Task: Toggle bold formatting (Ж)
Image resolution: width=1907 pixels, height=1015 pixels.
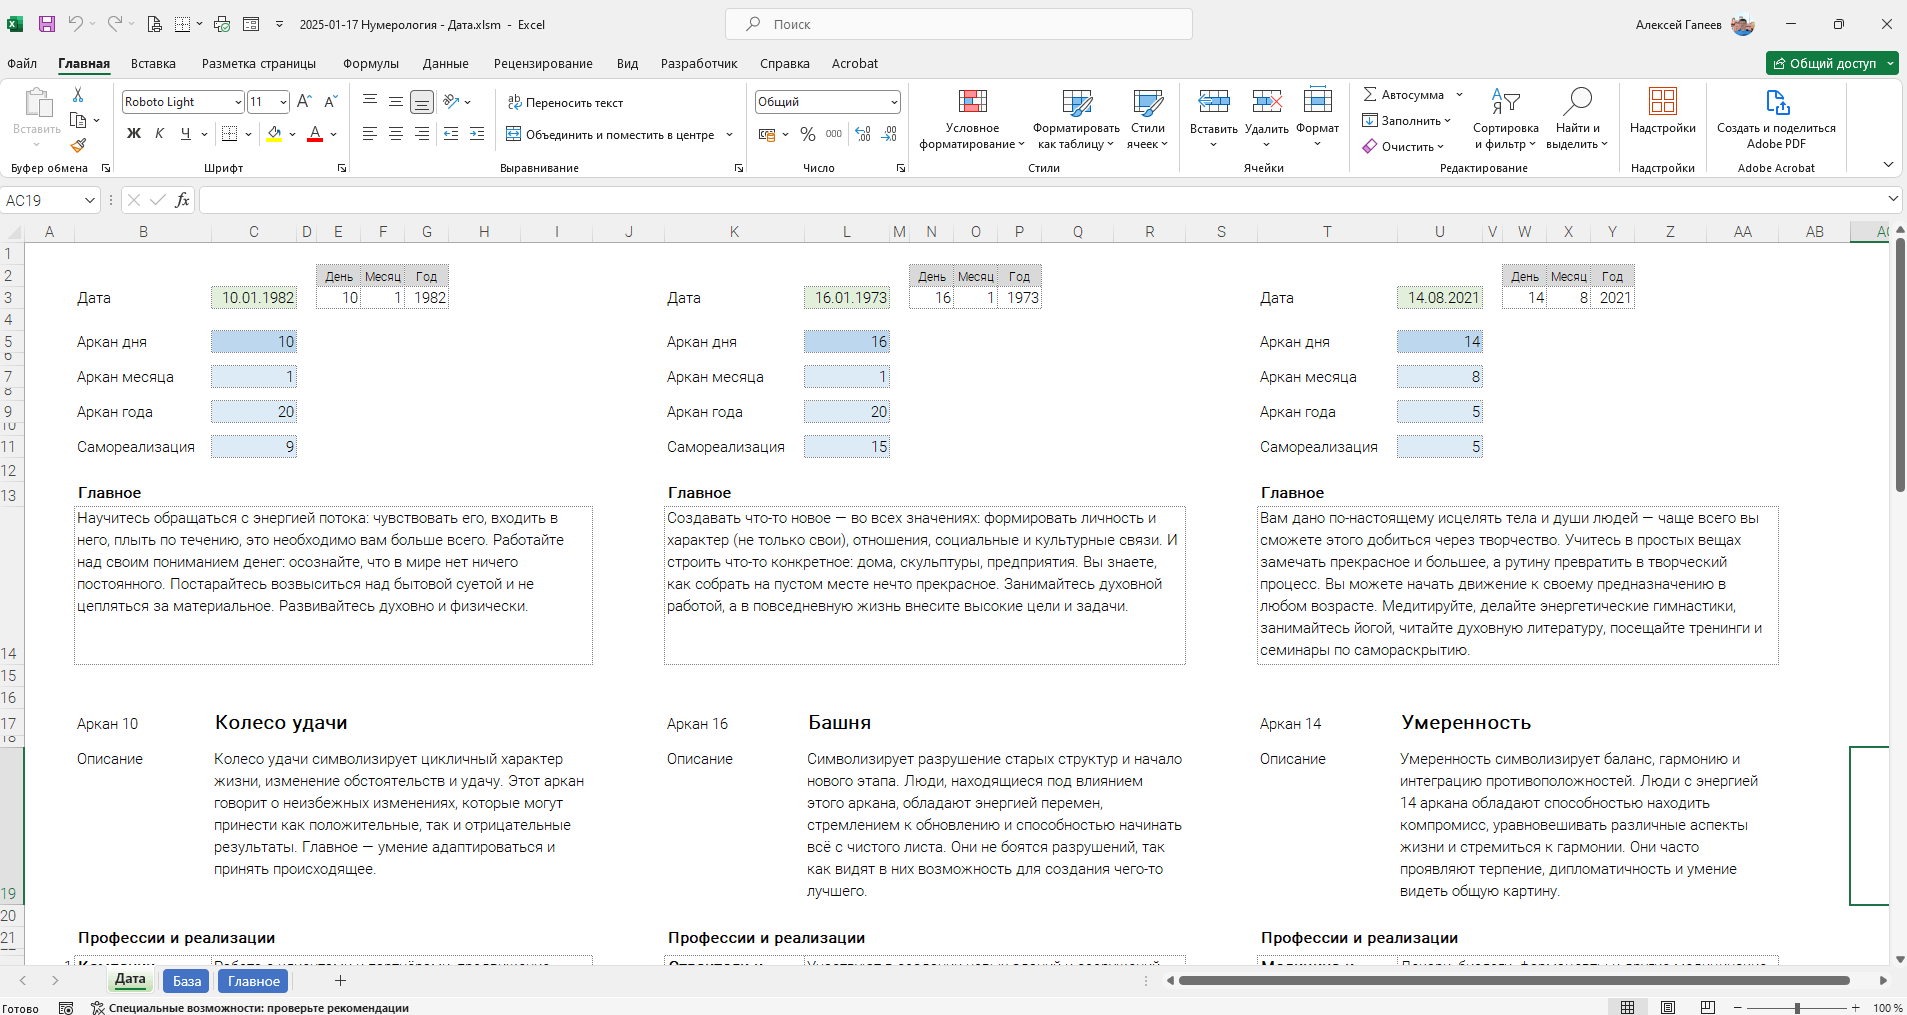Action: click(134, 134)
